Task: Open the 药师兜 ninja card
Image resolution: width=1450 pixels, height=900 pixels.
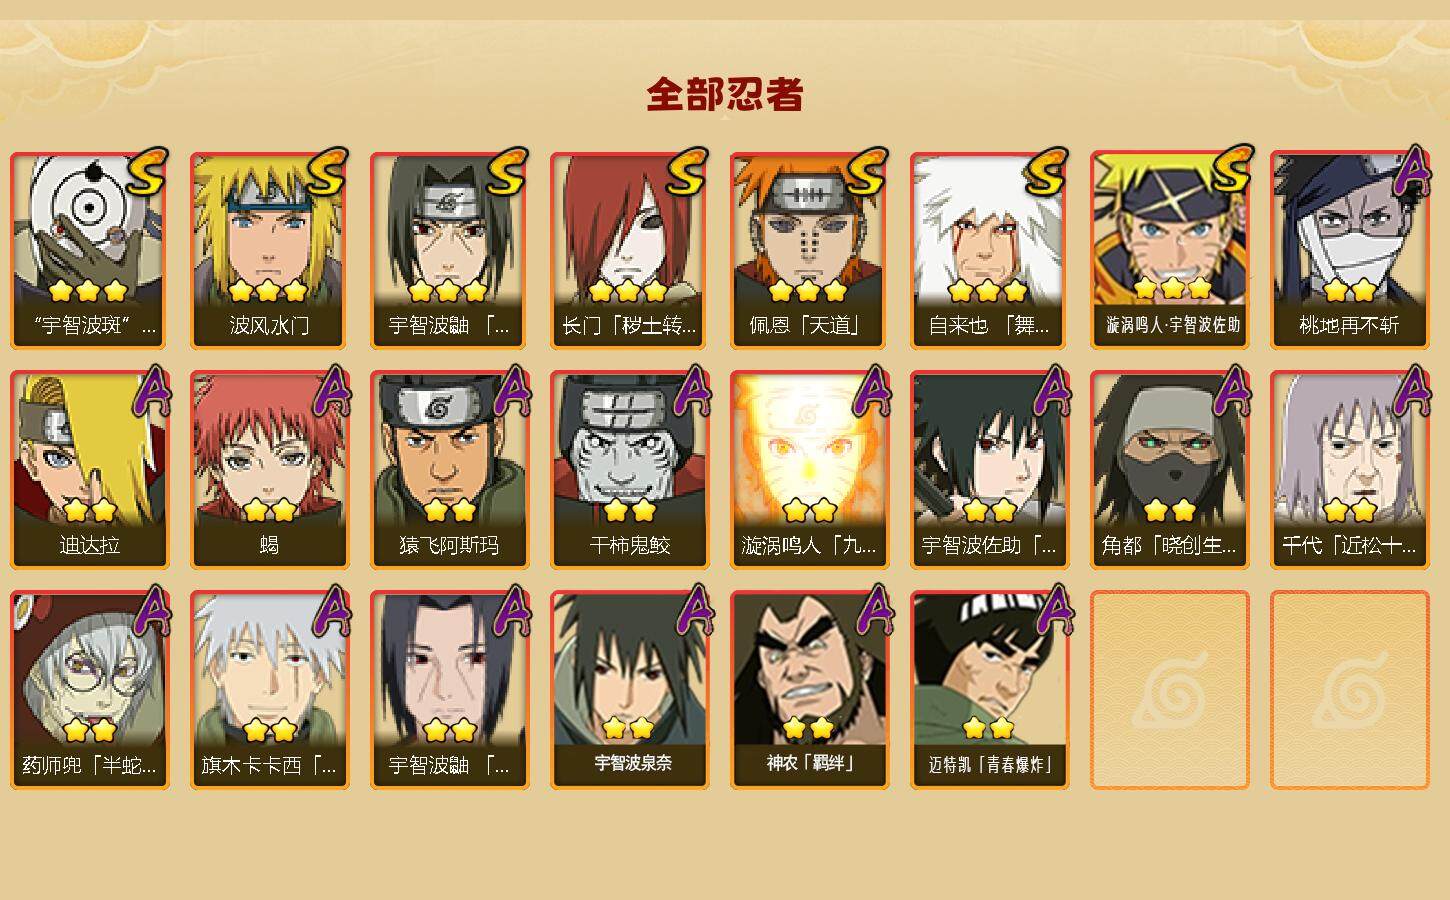Action: tap(90, 690)
